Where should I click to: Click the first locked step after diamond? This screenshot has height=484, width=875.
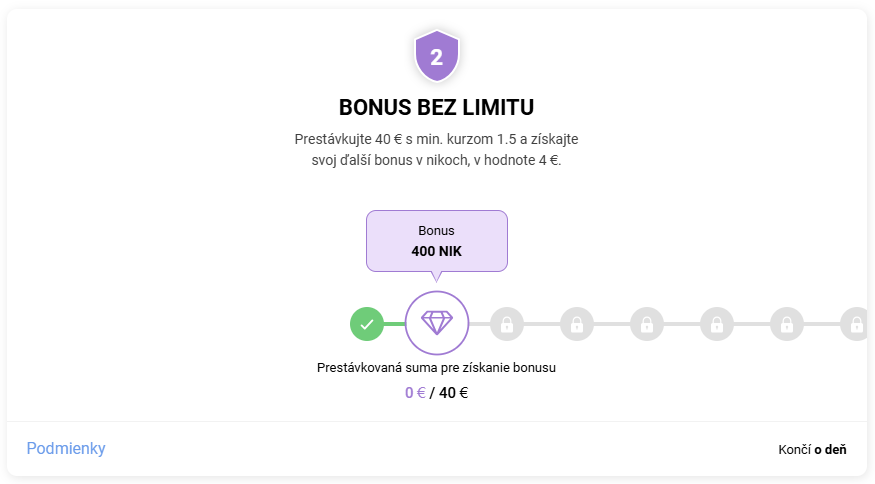(x=507, y=324)
